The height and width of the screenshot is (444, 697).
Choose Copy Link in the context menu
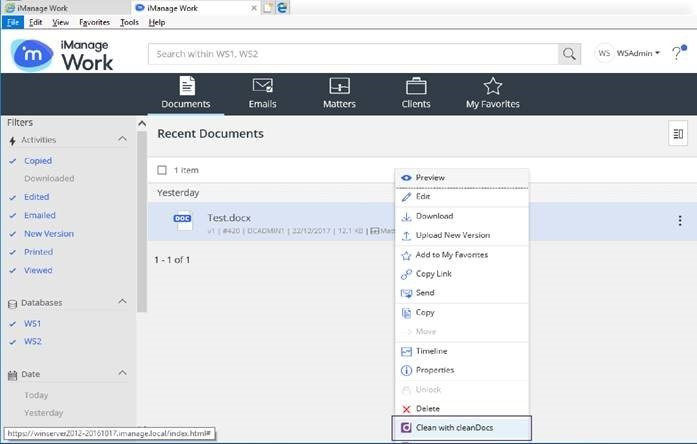click(x=461, y=274)
